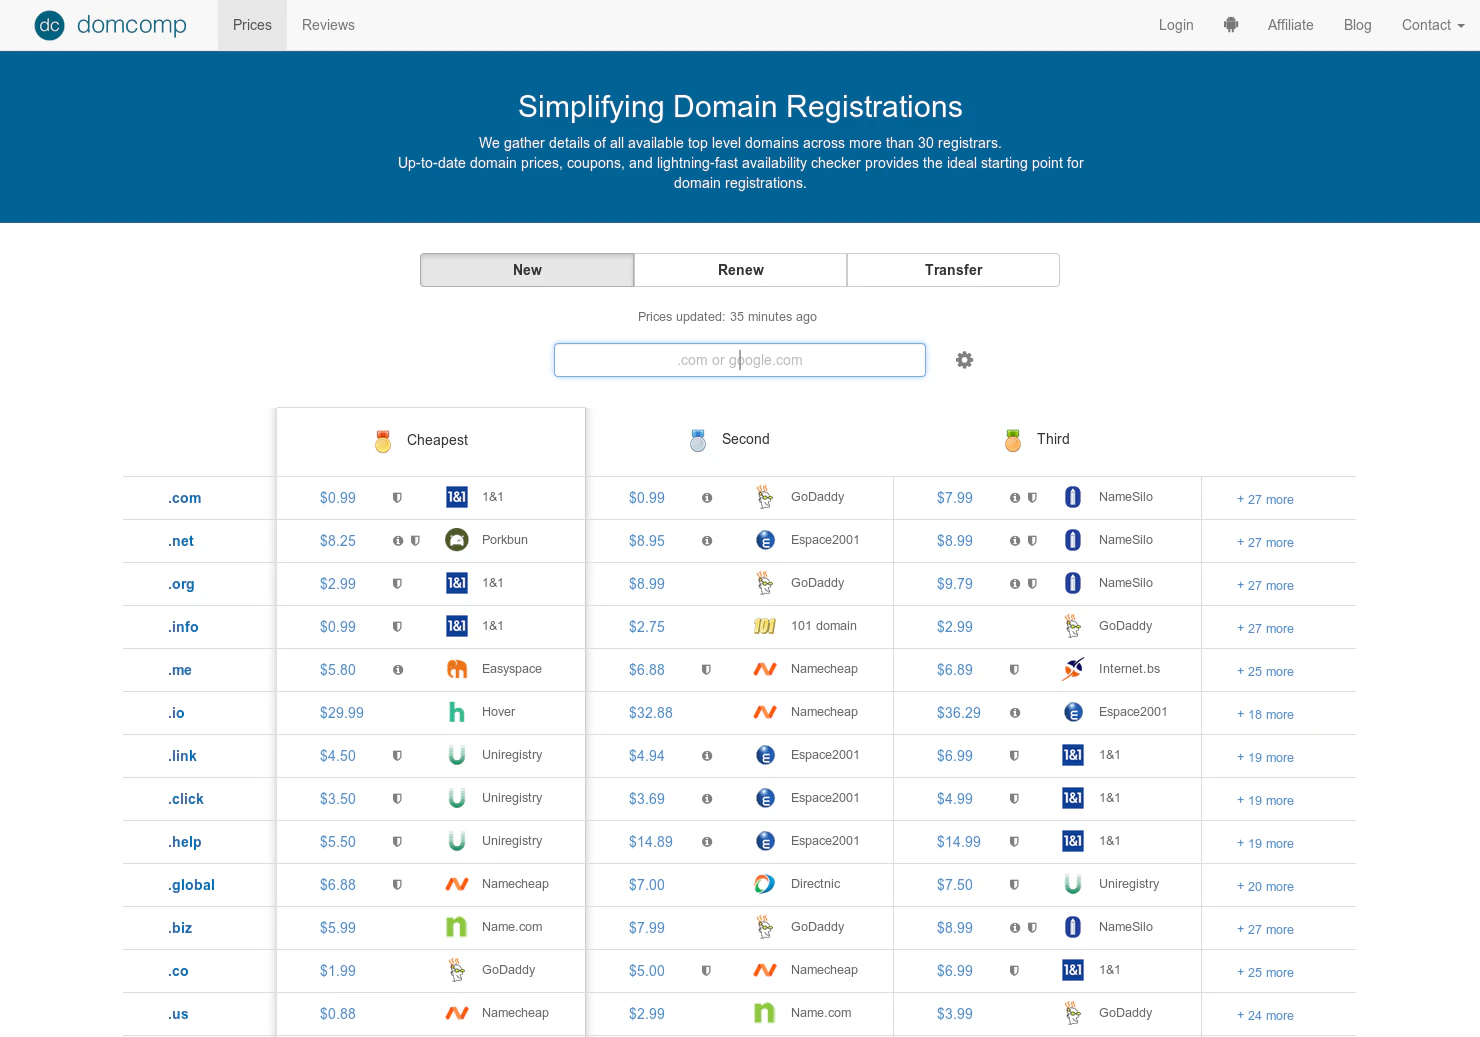This screenshot has height=1037, width=1480.
Task: Expand + 27 more for .net
Action: coord(1265,542)
